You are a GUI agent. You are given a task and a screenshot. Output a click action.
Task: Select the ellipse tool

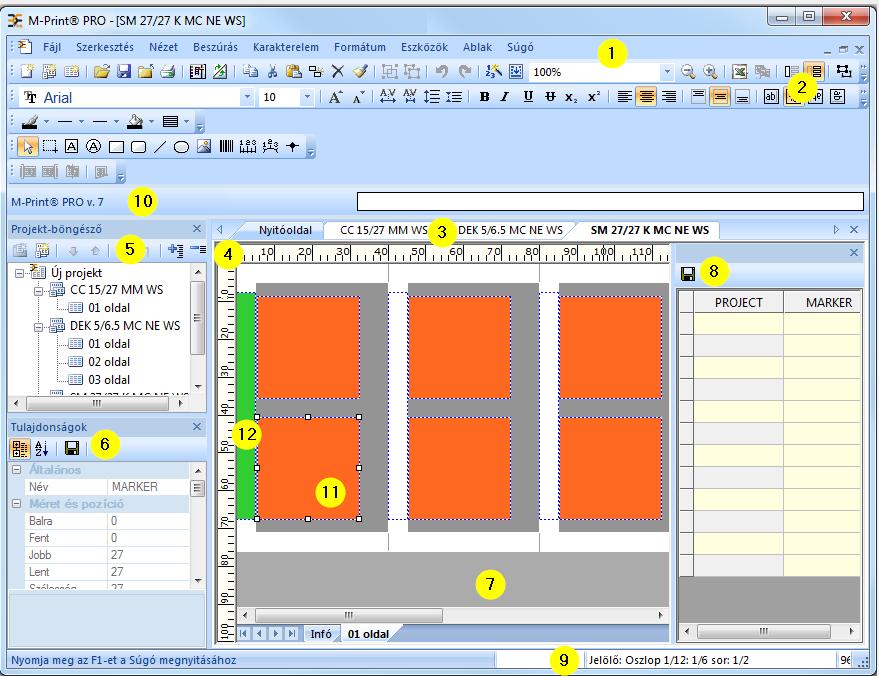(x=181, y=147)
